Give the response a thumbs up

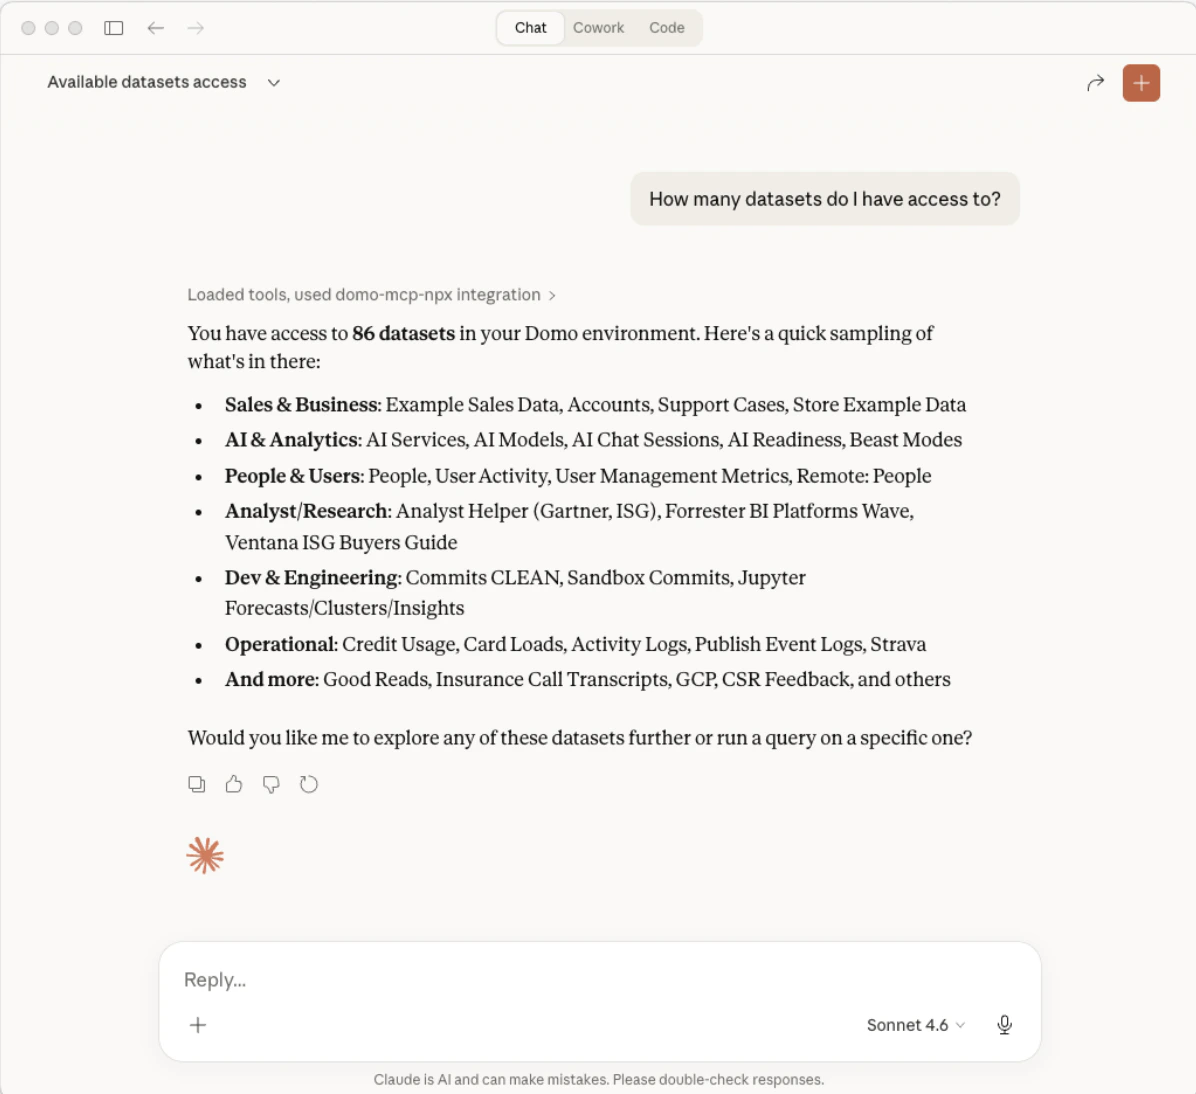pos(234,784)
